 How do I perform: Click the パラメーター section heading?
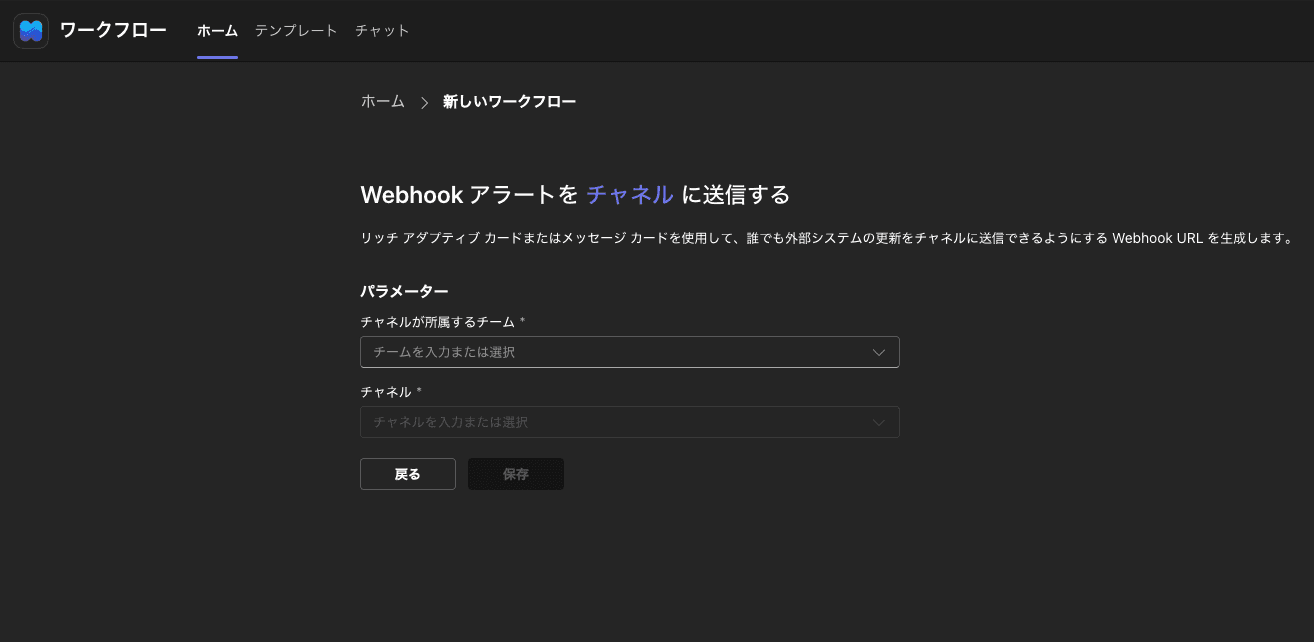coord(404,291)
